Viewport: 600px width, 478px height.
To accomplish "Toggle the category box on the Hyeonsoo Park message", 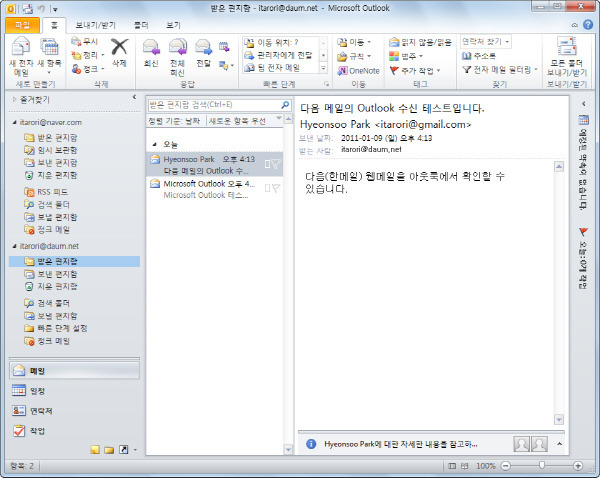I will 267,164.
